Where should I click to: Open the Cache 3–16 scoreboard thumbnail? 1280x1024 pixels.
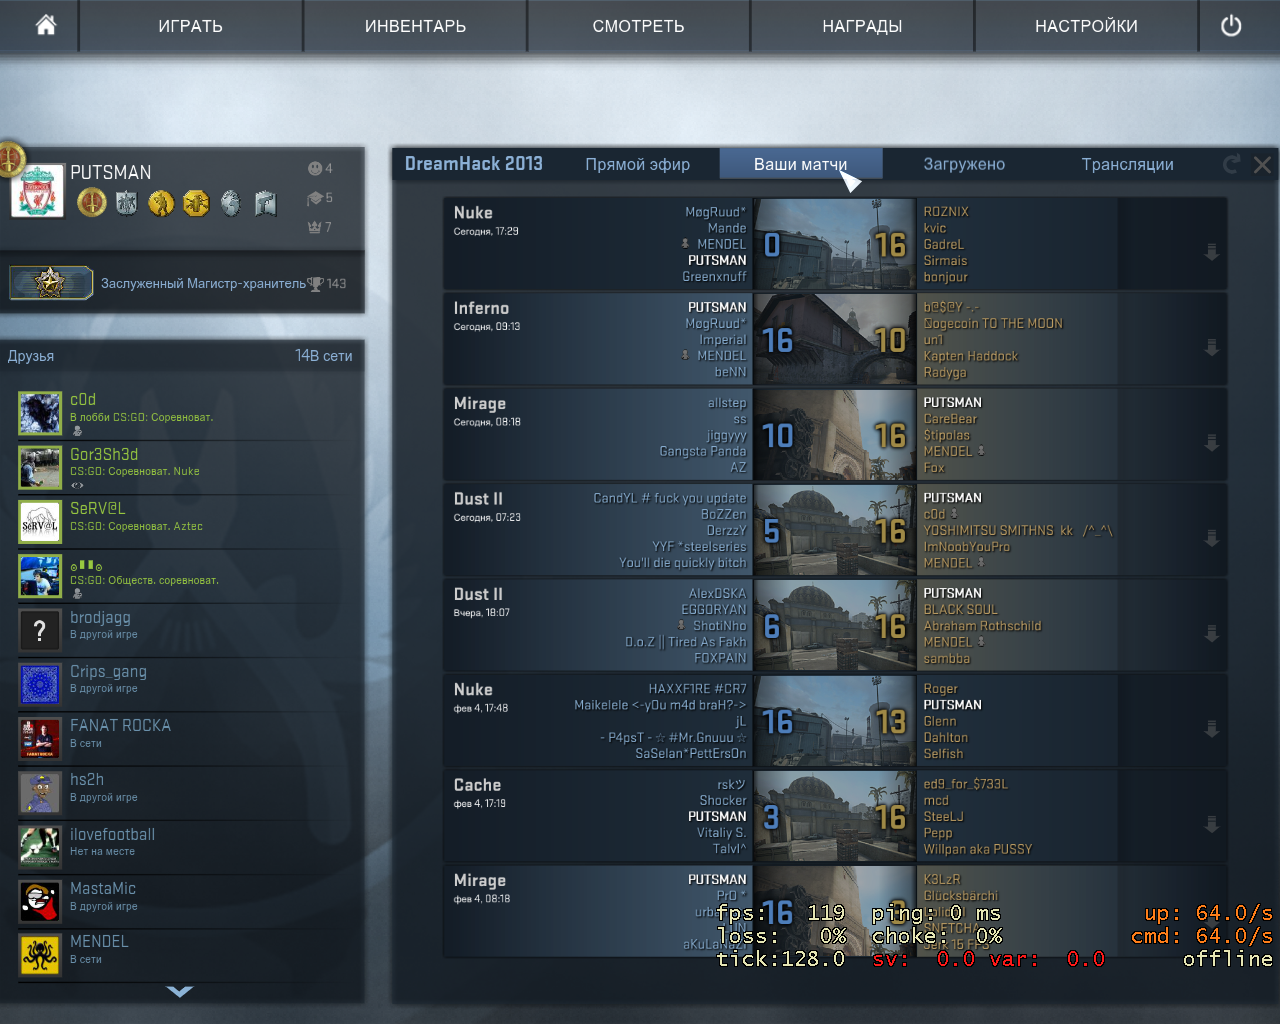834,817
